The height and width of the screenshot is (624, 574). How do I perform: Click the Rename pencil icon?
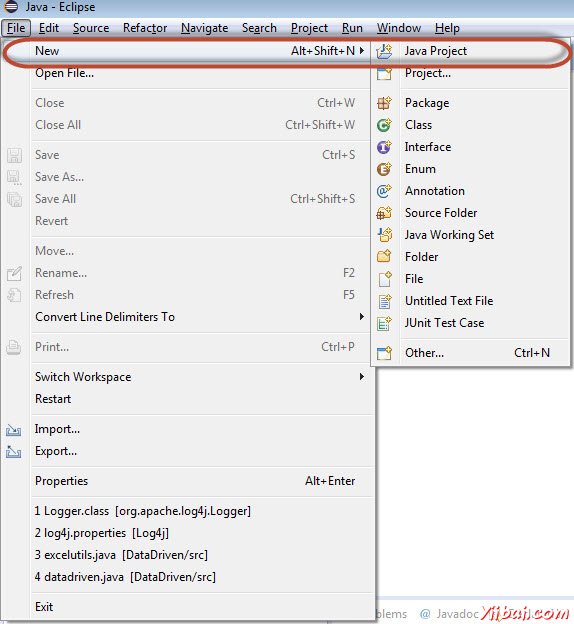point(14,273)
